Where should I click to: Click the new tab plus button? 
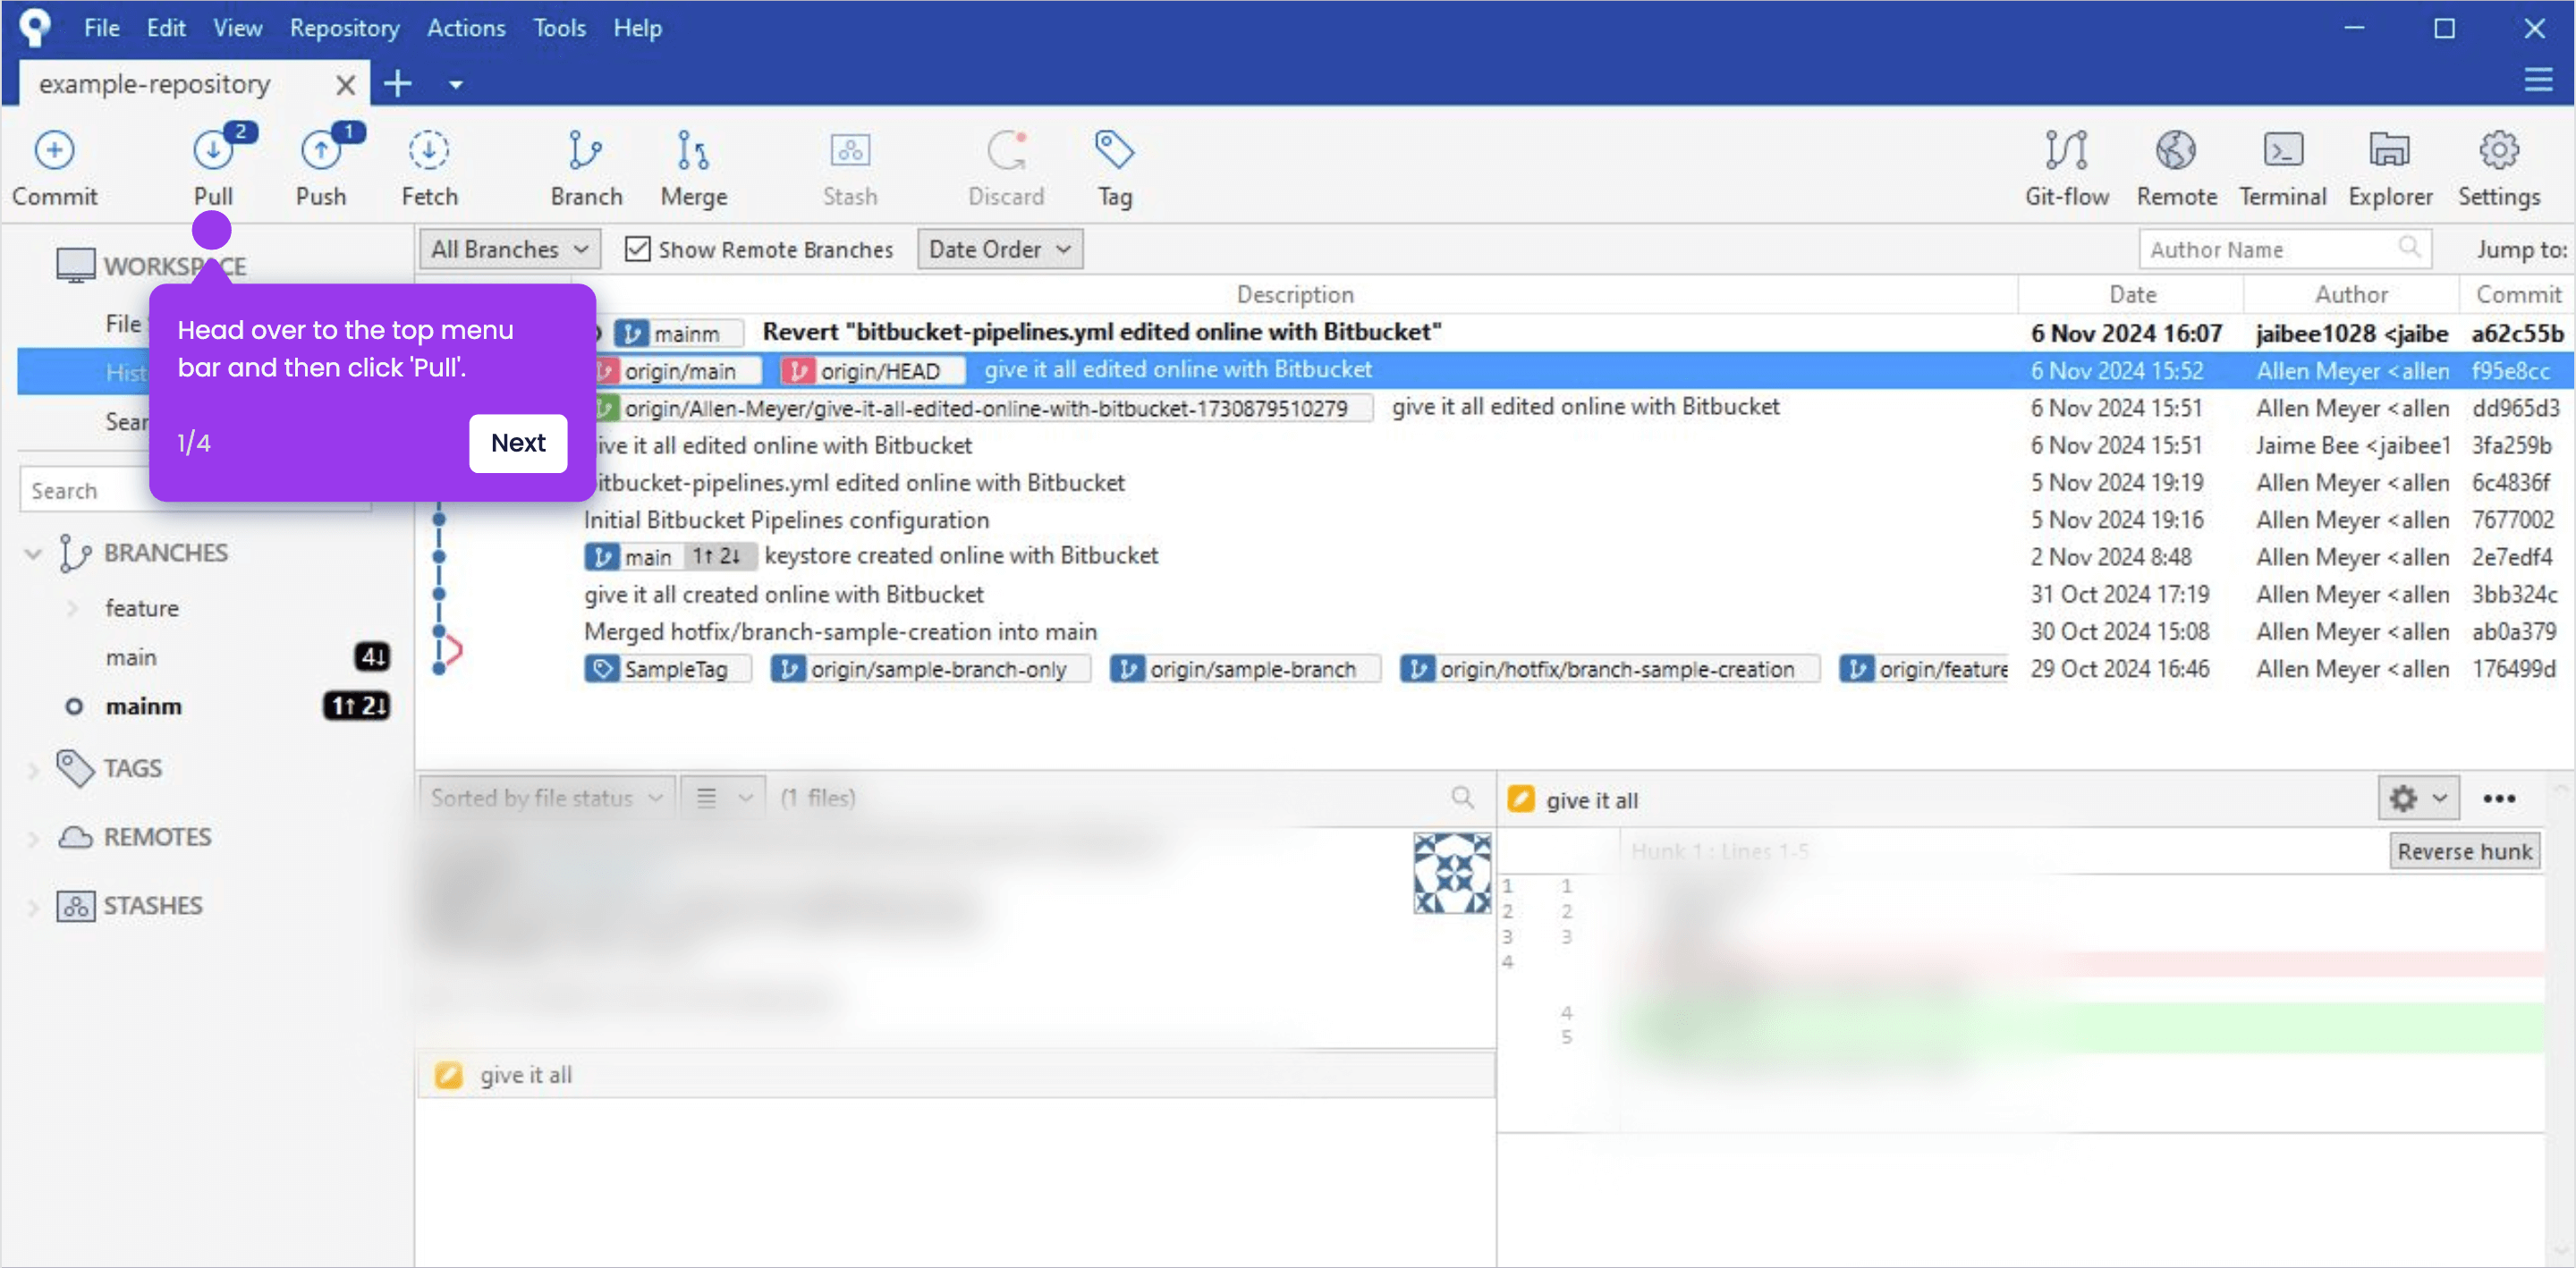click(398, 83)
